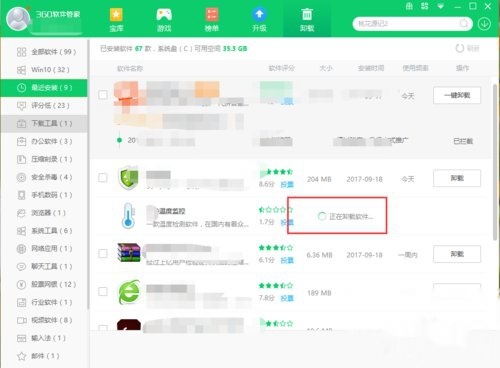Click the green e browser application icon
This screenshot has width=500, height=368.
point(129,292)
